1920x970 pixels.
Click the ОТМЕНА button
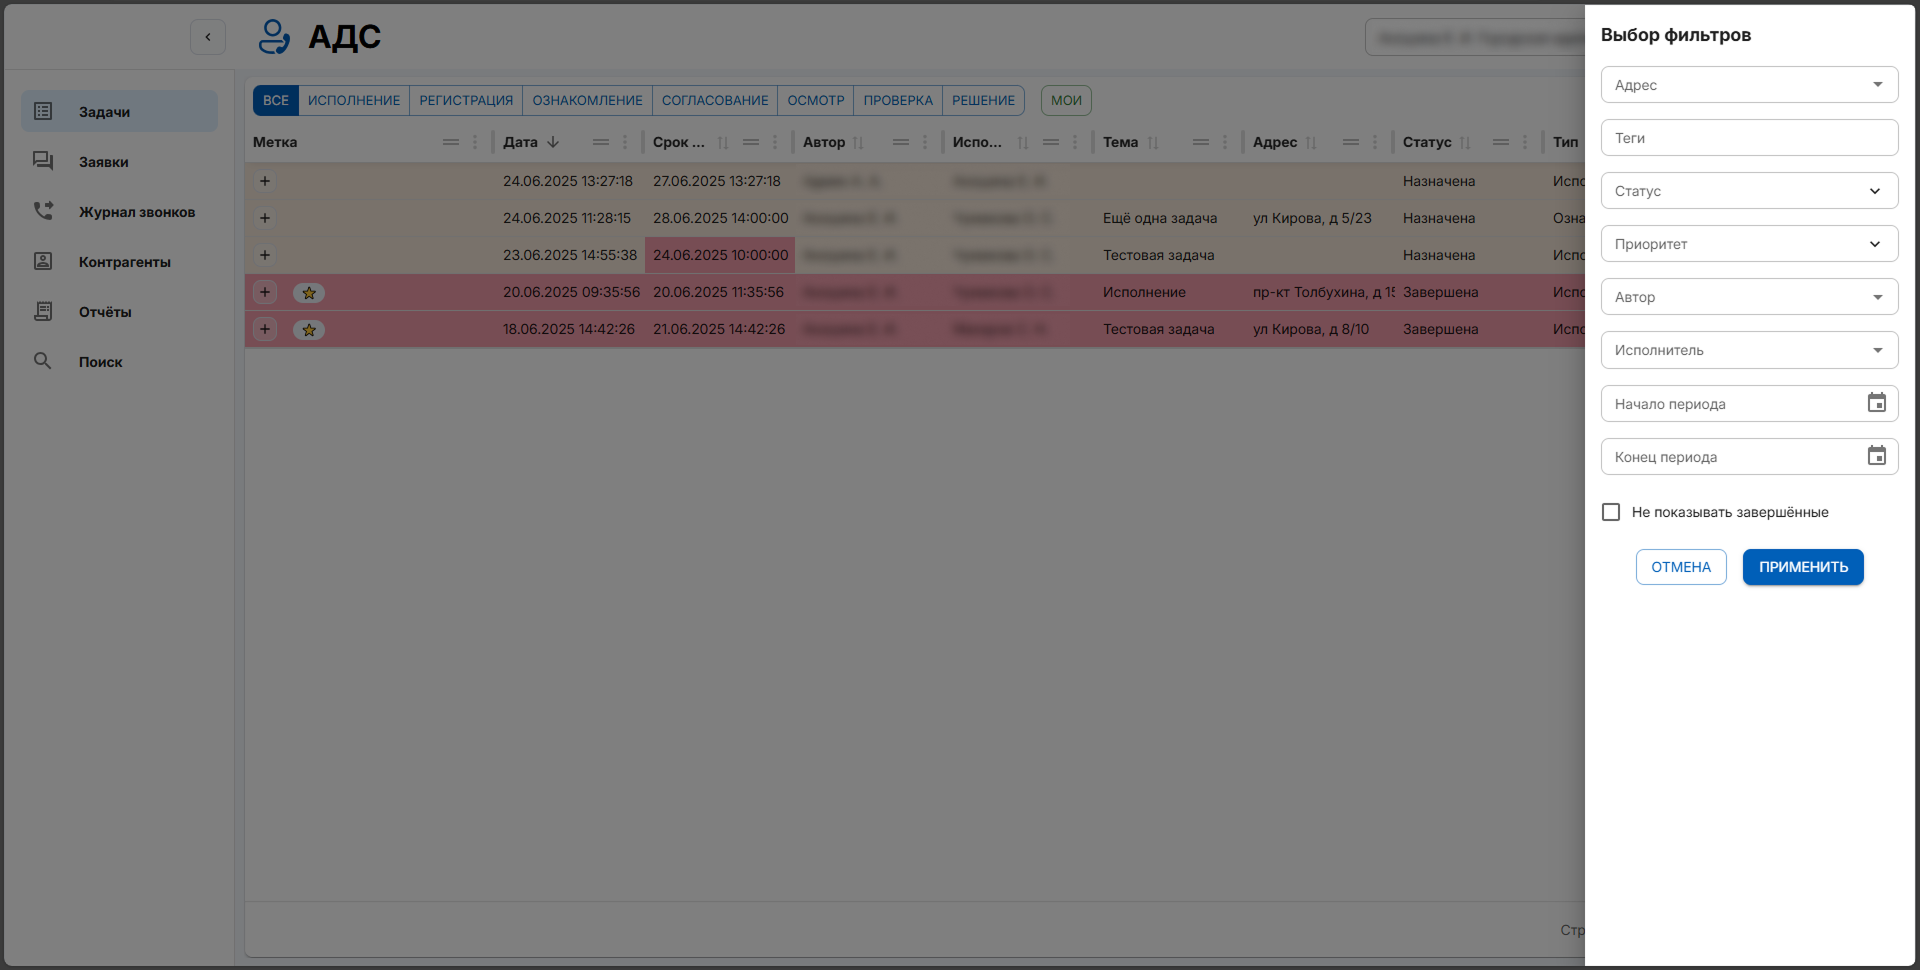[x=1680, y=567]
